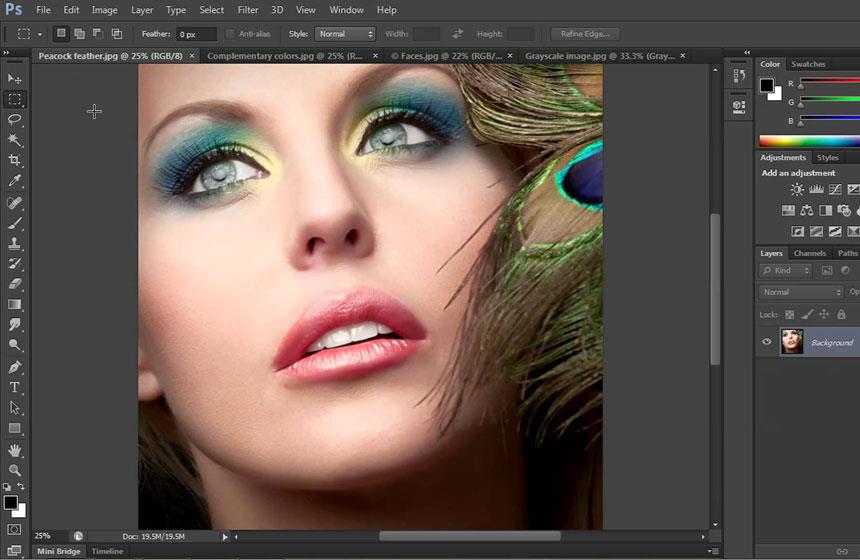Image resolution: width=860 pixels, height=560 pixels.
Task: Click the Brightness/Contrast adjustment icon
Action: click(797, 189)
